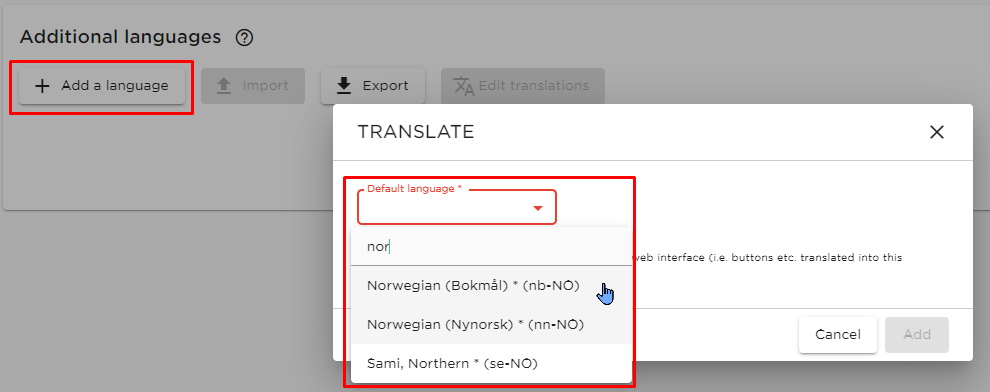The width and height of the screenshot is (990, 392).
Task: Click the plus icon on Add a language
Action: point(42,86)
